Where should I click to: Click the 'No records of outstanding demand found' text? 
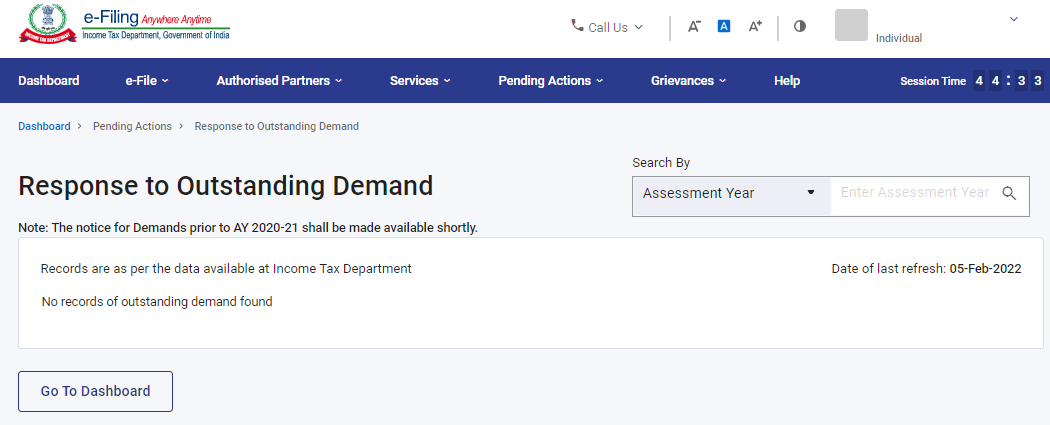[x=157, y=302]
